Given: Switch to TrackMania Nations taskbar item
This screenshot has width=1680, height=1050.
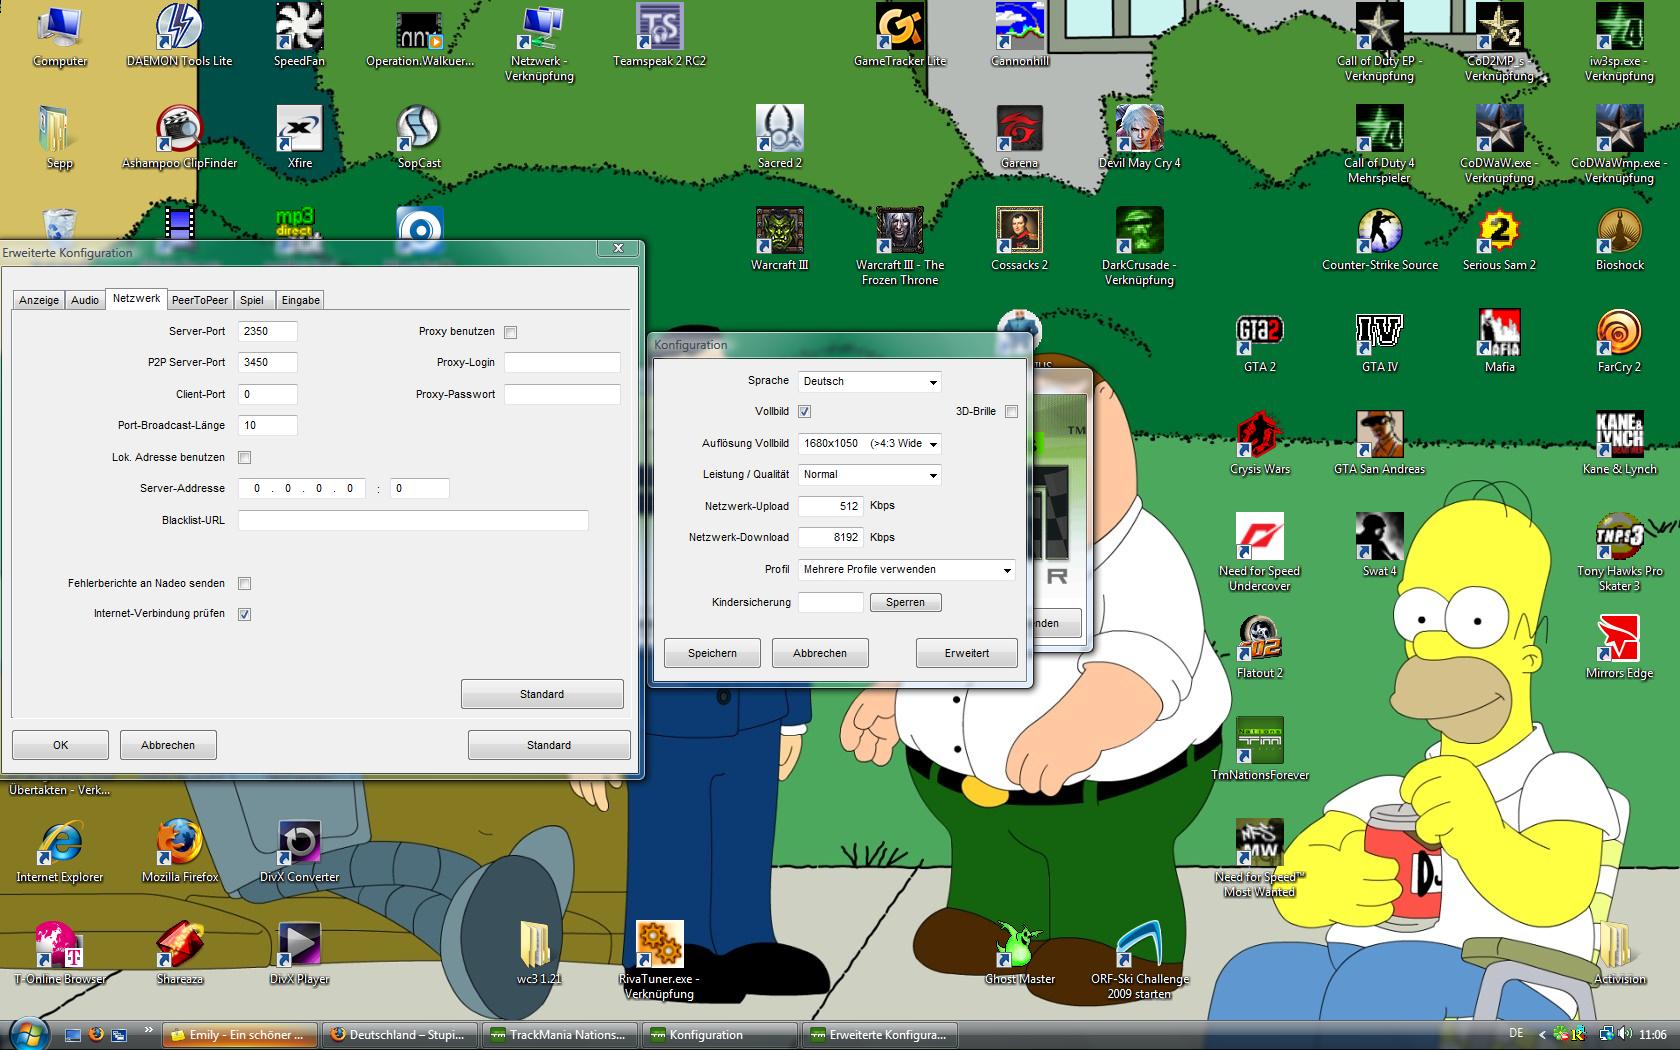Looking at the screenshot, I should [x=560, y=1035].
